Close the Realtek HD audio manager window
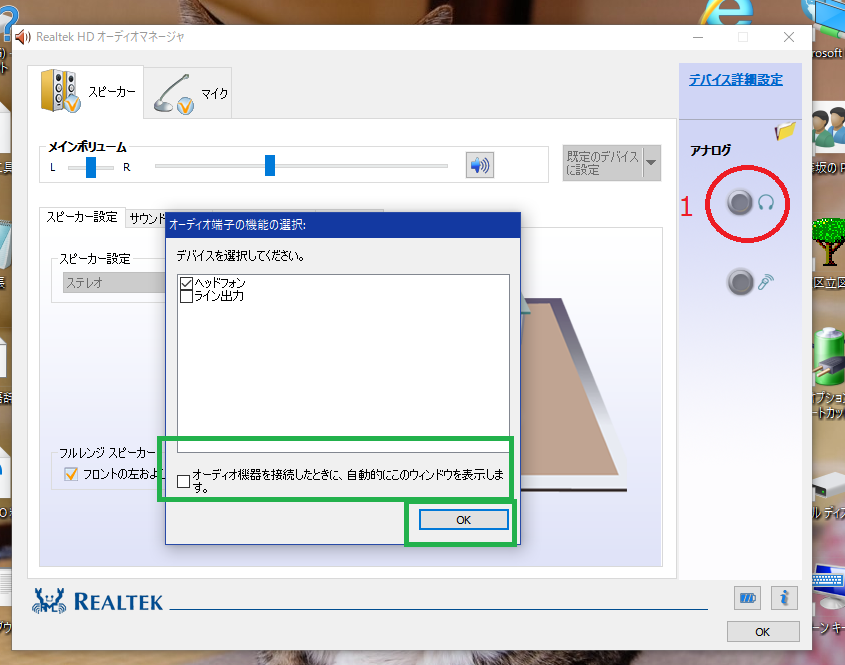The height and width of the screenshot is (665, 845). [789, 37]
